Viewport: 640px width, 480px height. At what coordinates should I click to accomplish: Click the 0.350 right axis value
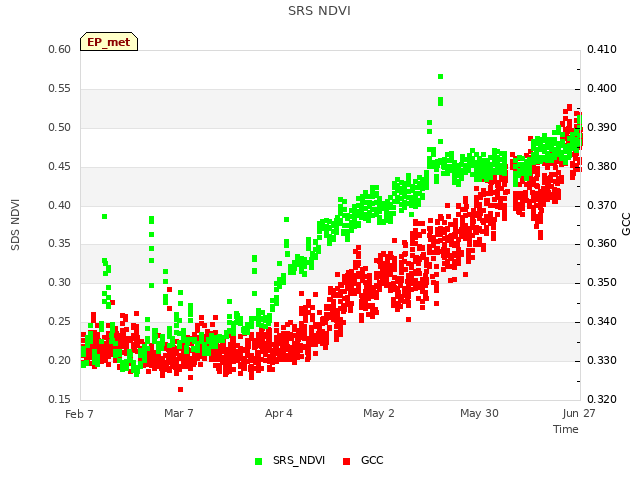point(602,282)
